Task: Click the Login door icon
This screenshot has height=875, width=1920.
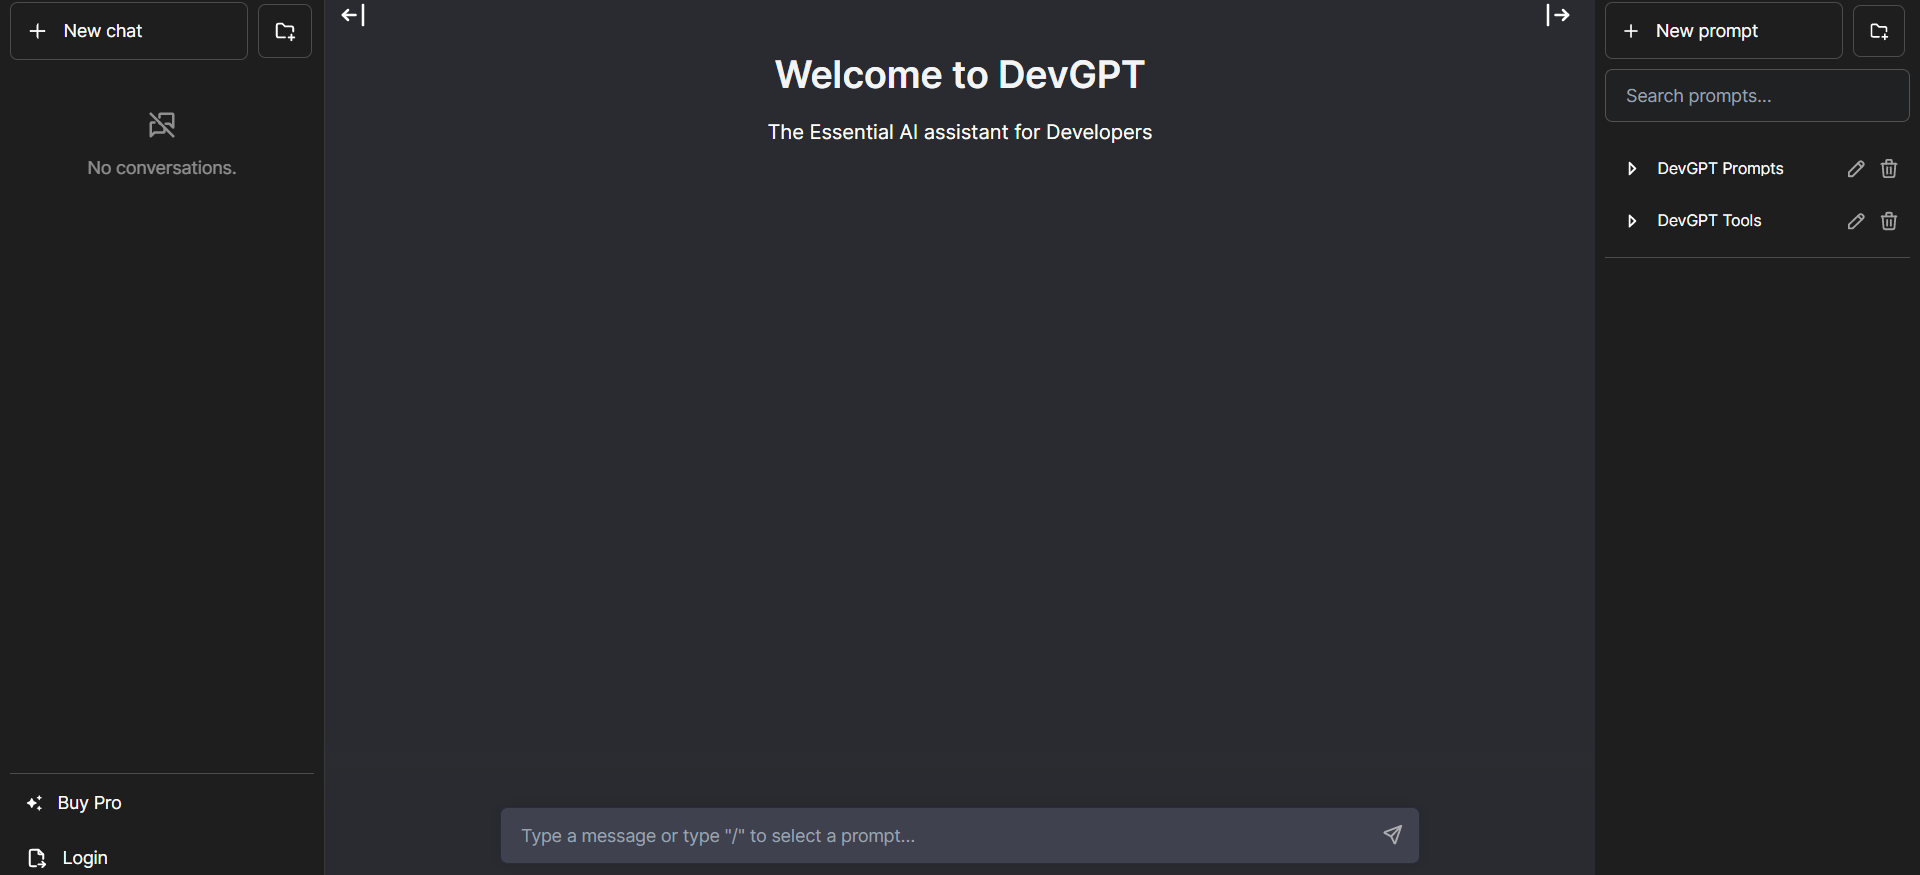Action: pos(37,858)
